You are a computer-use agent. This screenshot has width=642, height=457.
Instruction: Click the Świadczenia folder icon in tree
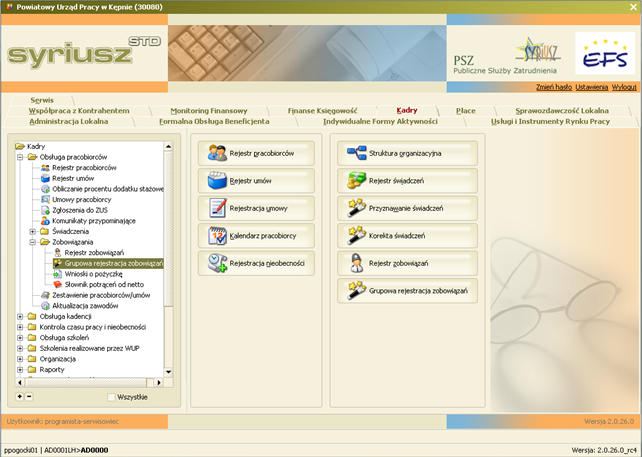click(x=45, y=231)
